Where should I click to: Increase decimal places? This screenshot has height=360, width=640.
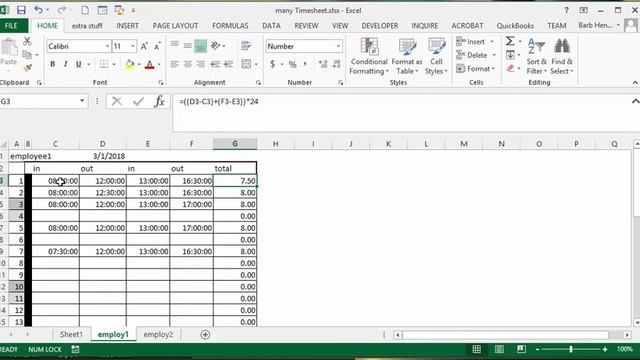pyautogui.click(x=323, y=64)
